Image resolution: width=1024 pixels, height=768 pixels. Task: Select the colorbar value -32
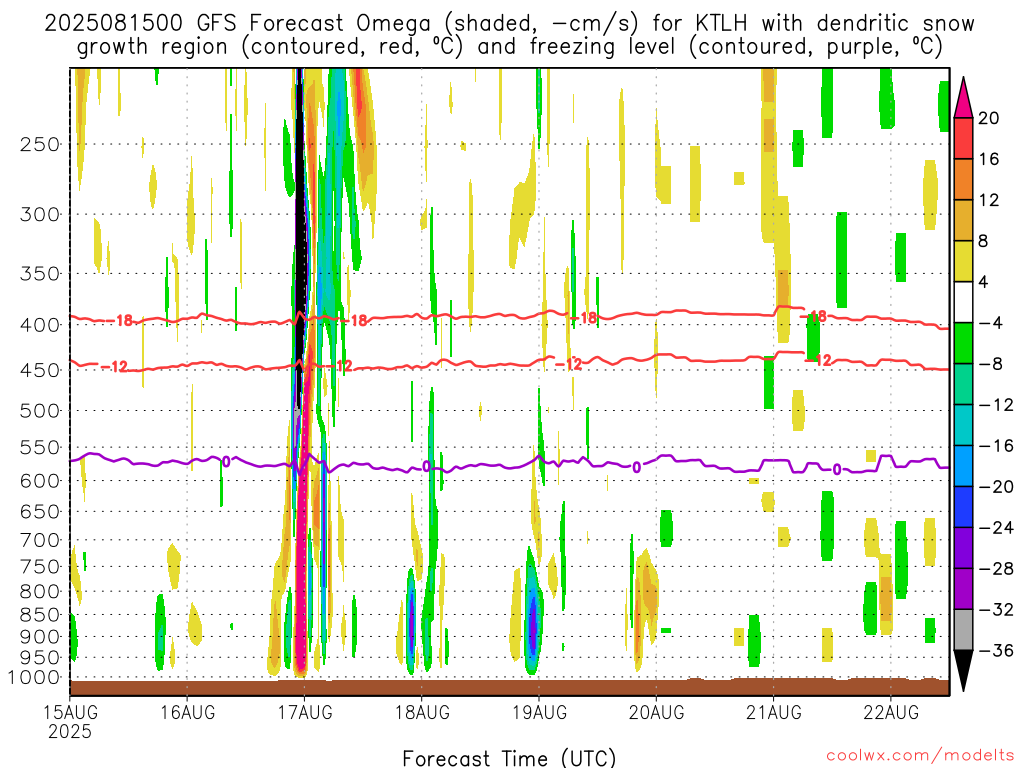[996, 609]
